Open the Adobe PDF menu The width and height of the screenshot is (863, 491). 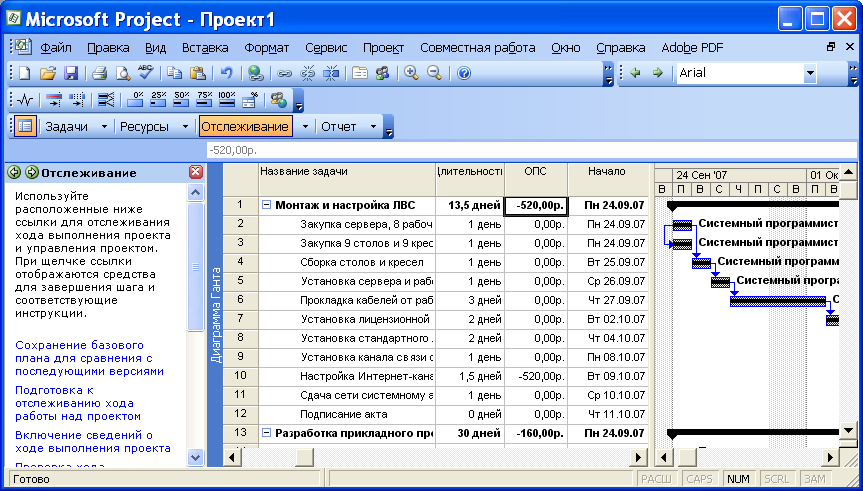coord(692,48)
